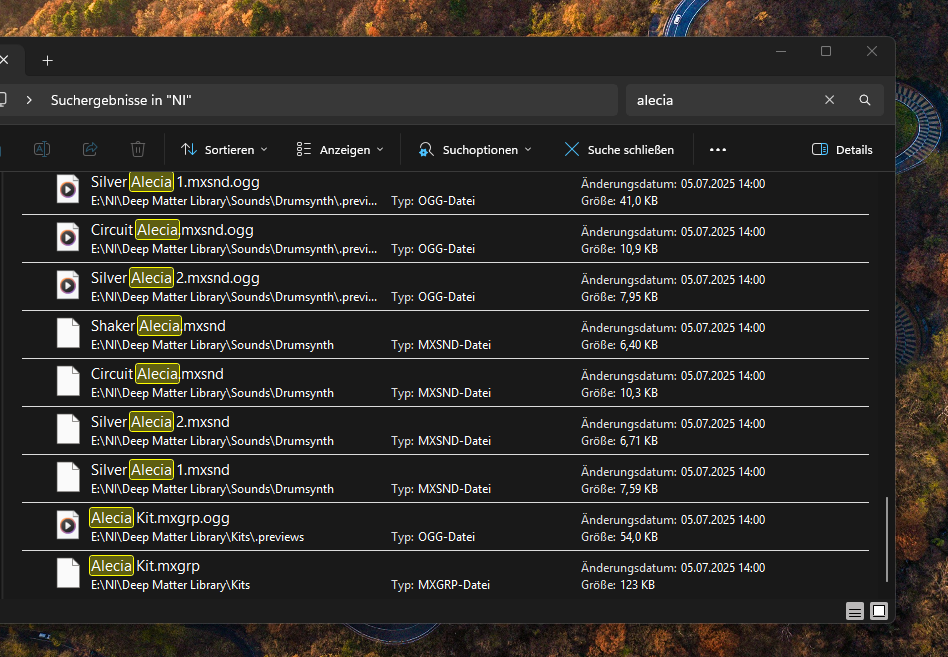Maximize the Explorer window
This screenshot has width=948, height=657.
pyautogui.click(x=826, y=51)
